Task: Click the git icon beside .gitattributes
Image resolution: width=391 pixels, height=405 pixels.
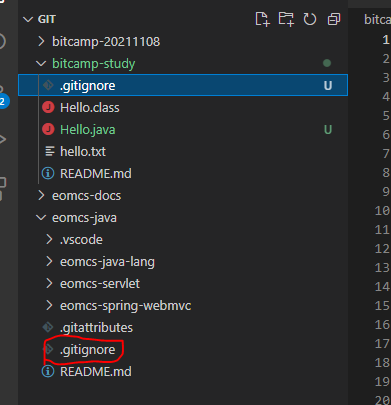Action: [x=48, y=327]
